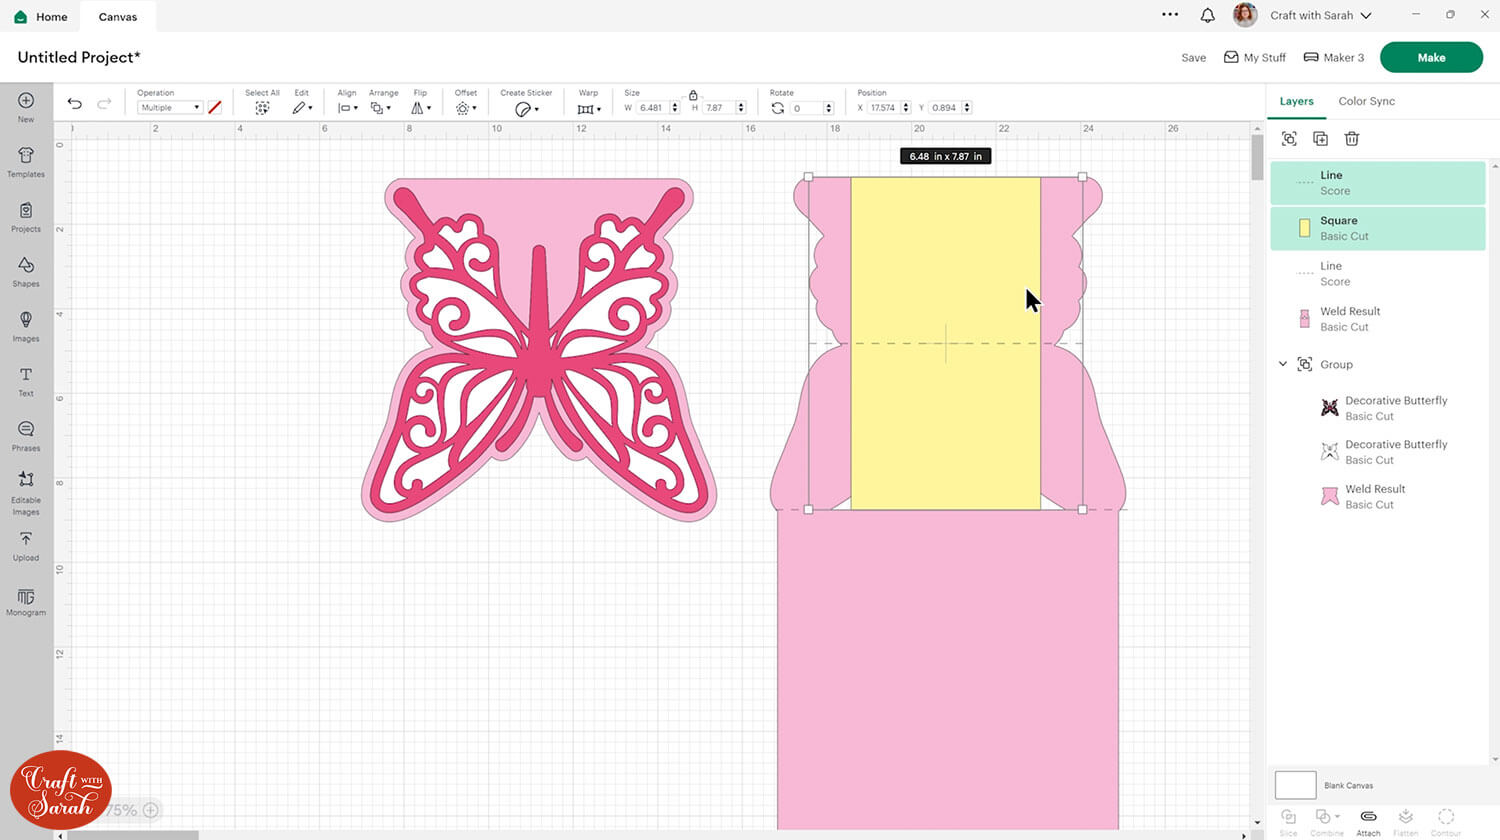1500x840 pixels.
Task: Expand the Flip dropdown
Action: pyautogui.click(x=421, y=108)
